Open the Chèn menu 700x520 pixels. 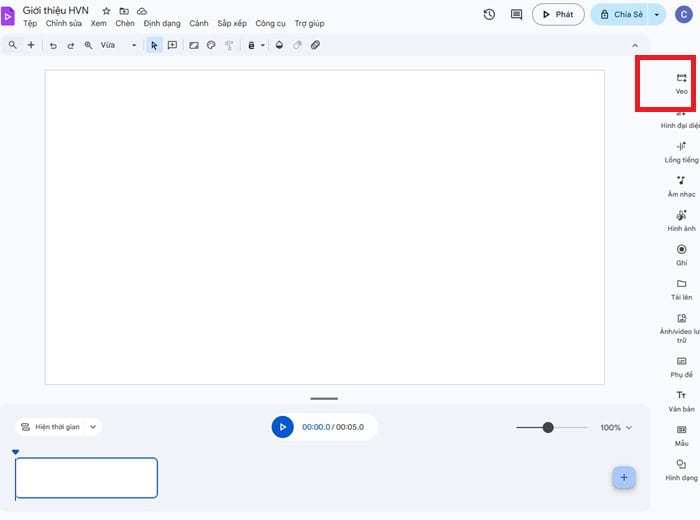pos(125,23)
